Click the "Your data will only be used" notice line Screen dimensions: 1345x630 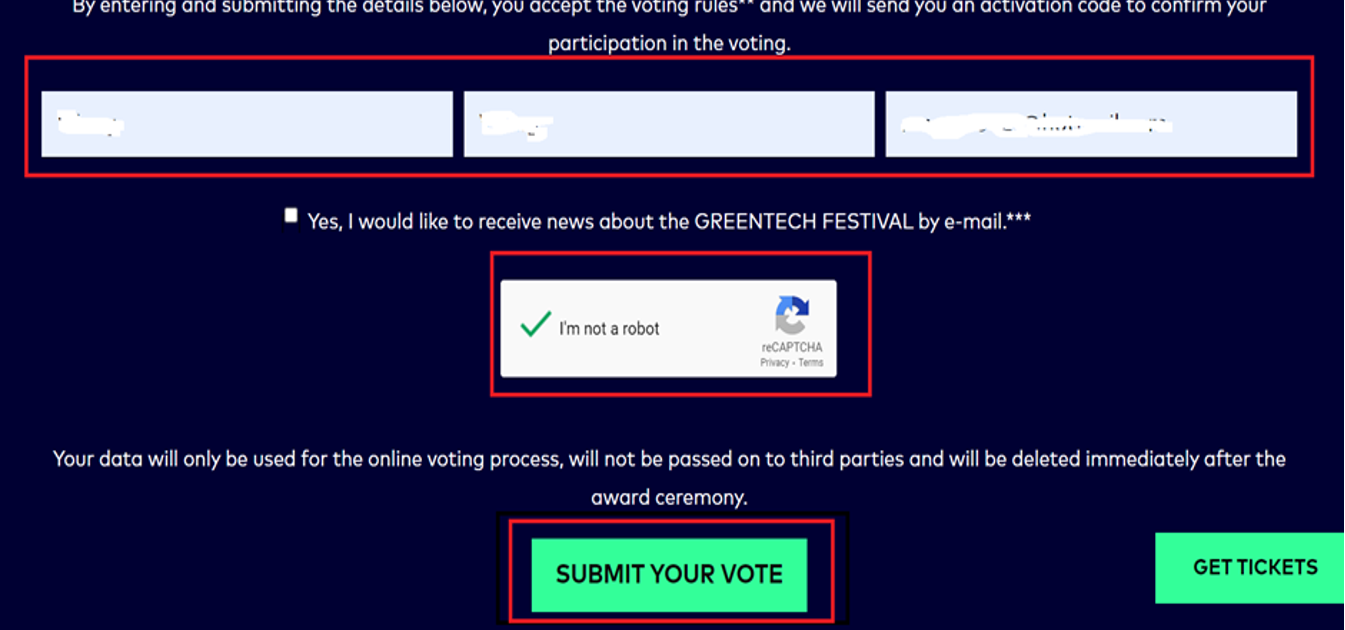pos(668,459)
